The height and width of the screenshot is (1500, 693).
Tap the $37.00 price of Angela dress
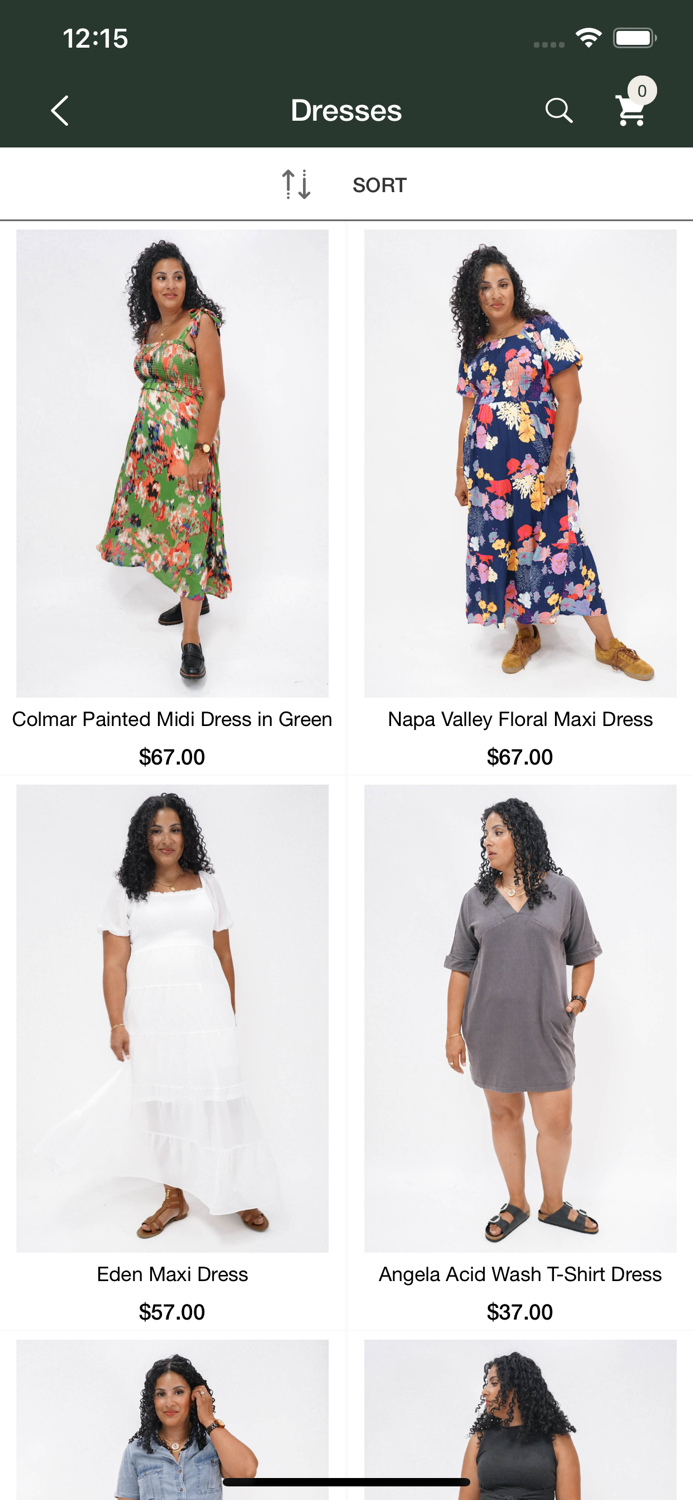(520, 1312)
